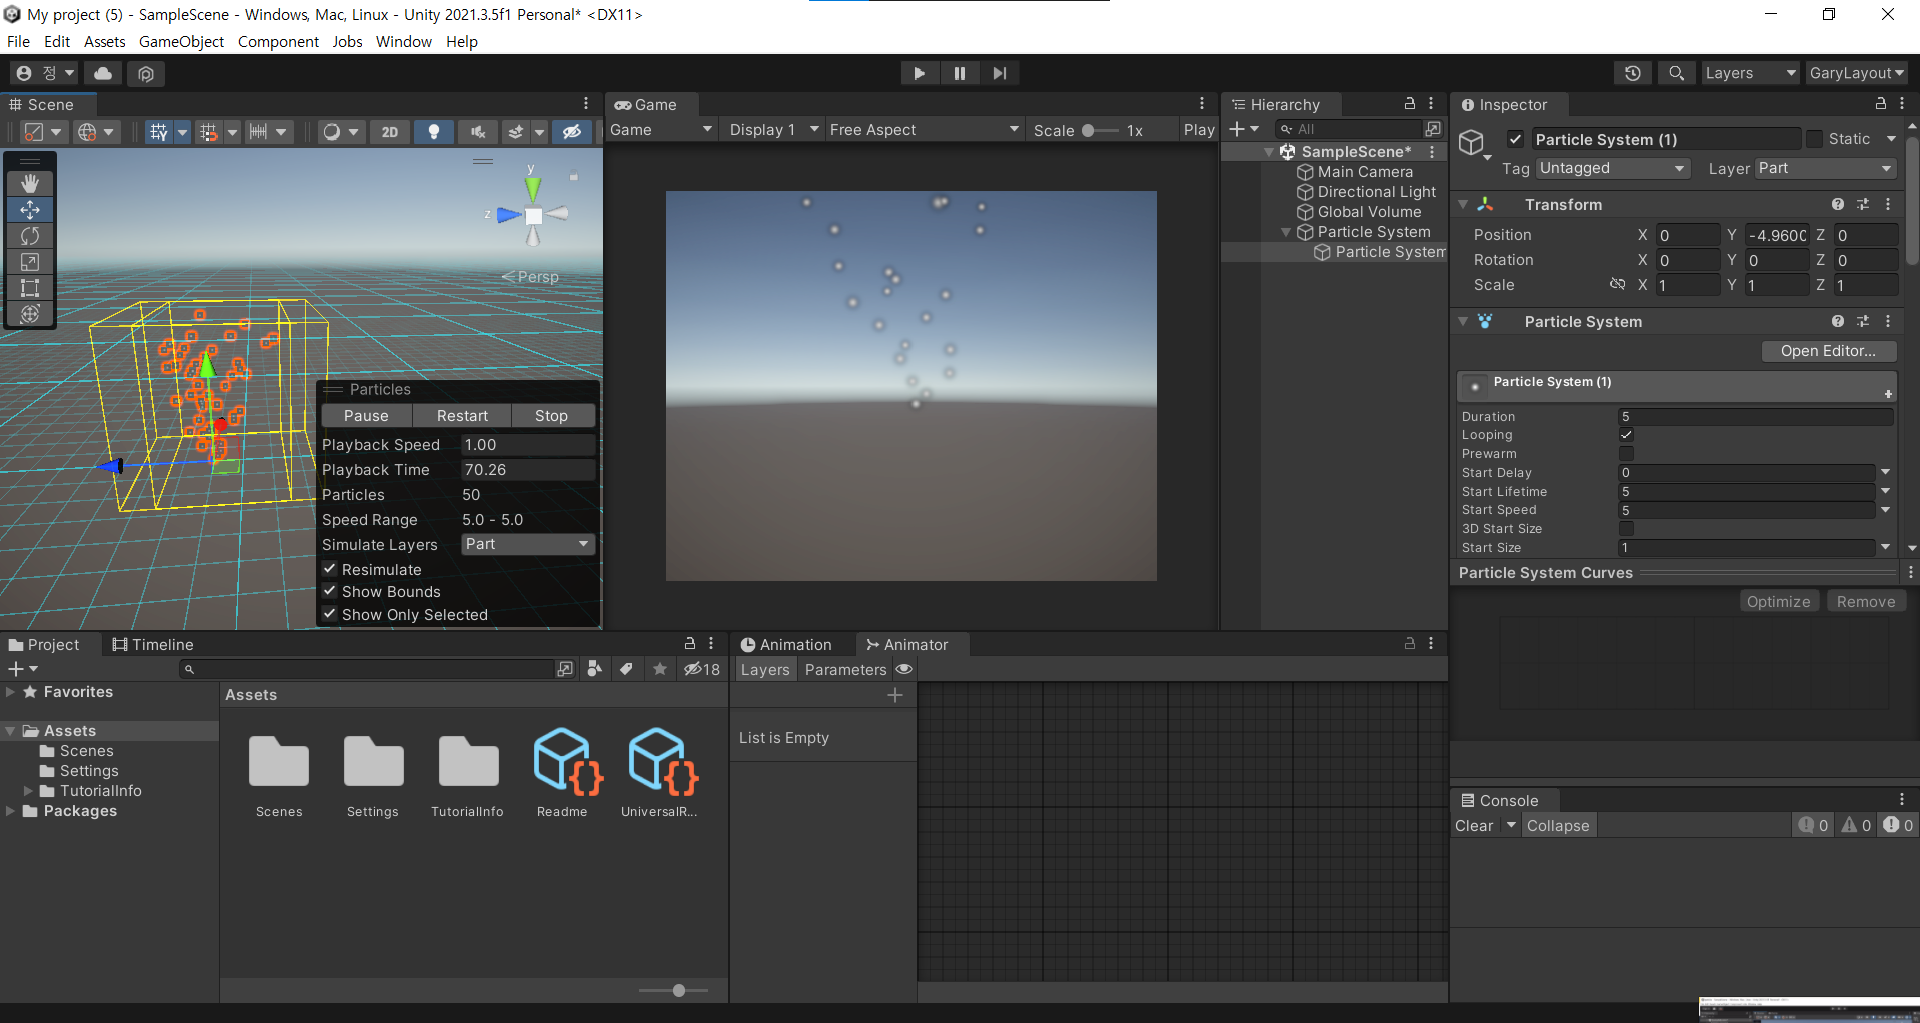Open the Package Manager cube icon

pos(146,73)
